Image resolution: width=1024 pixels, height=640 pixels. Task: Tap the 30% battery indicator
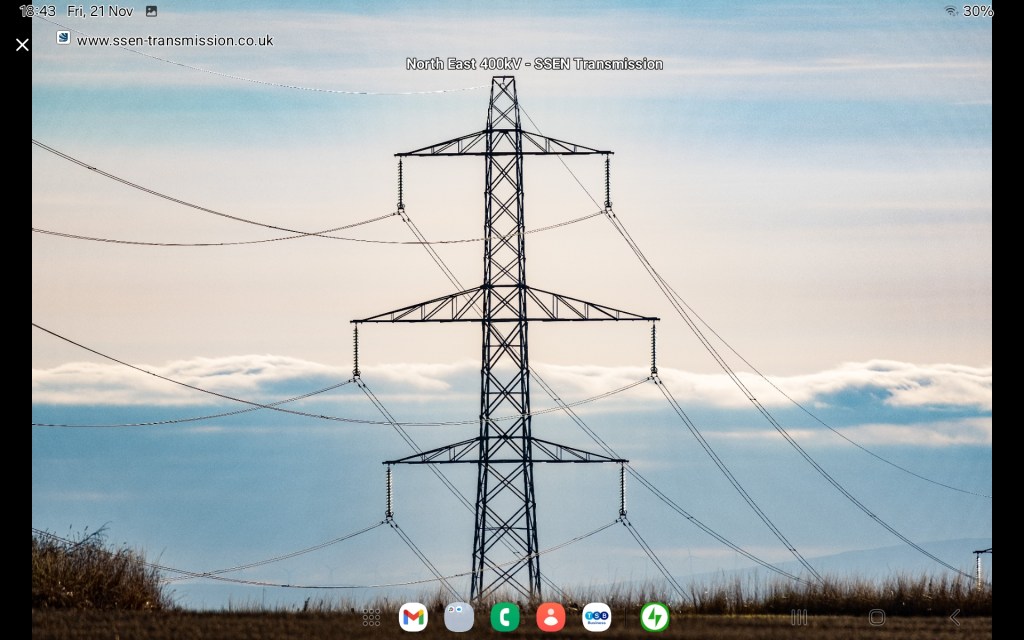(x=978, y=11)
